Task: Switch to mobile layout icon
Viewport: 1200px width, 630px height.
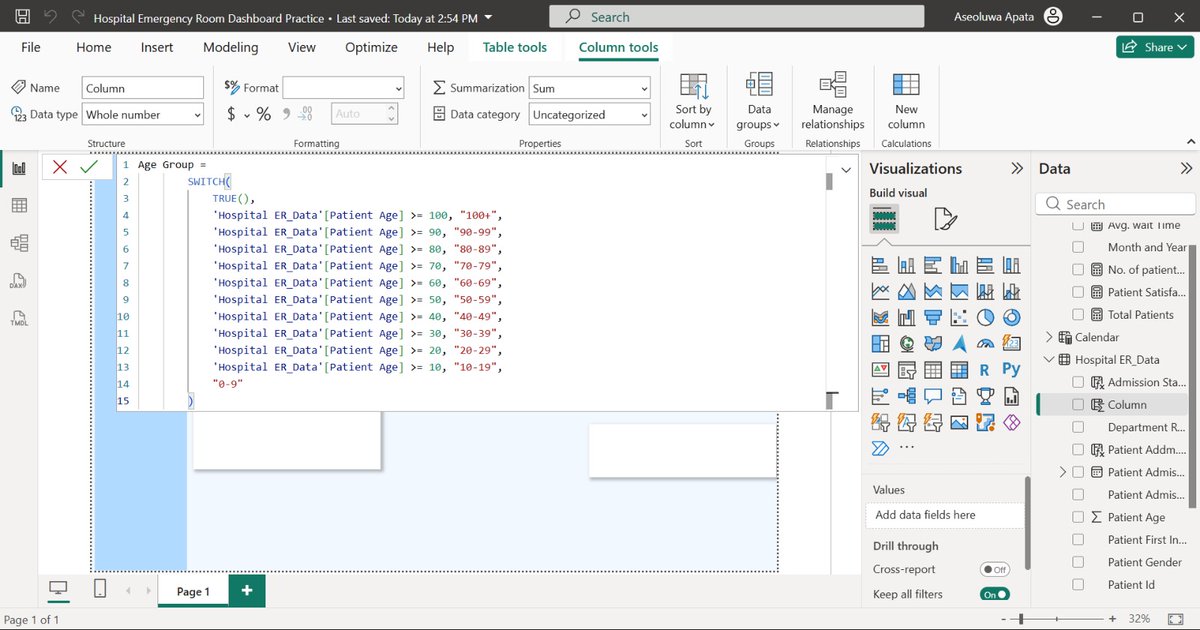Action: 100,590
